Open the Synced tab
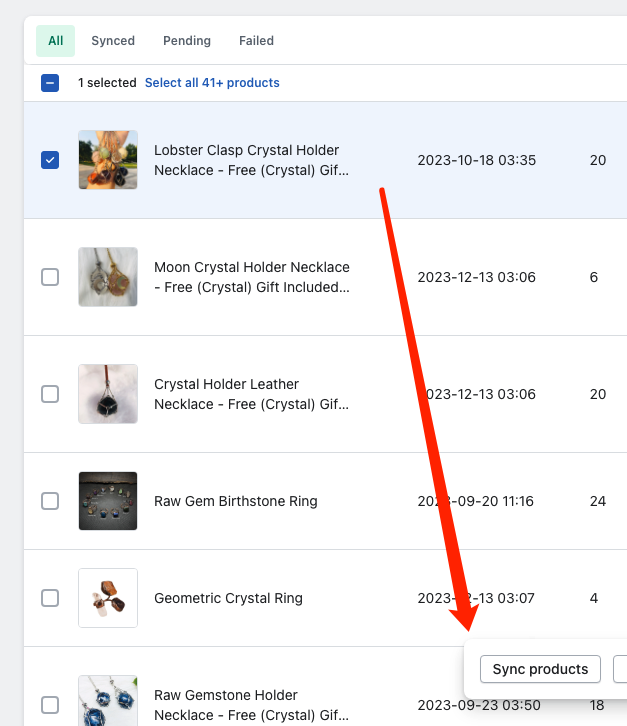This screenshot has height=726, width=627. pyautogui.click(x=113, y=41)
